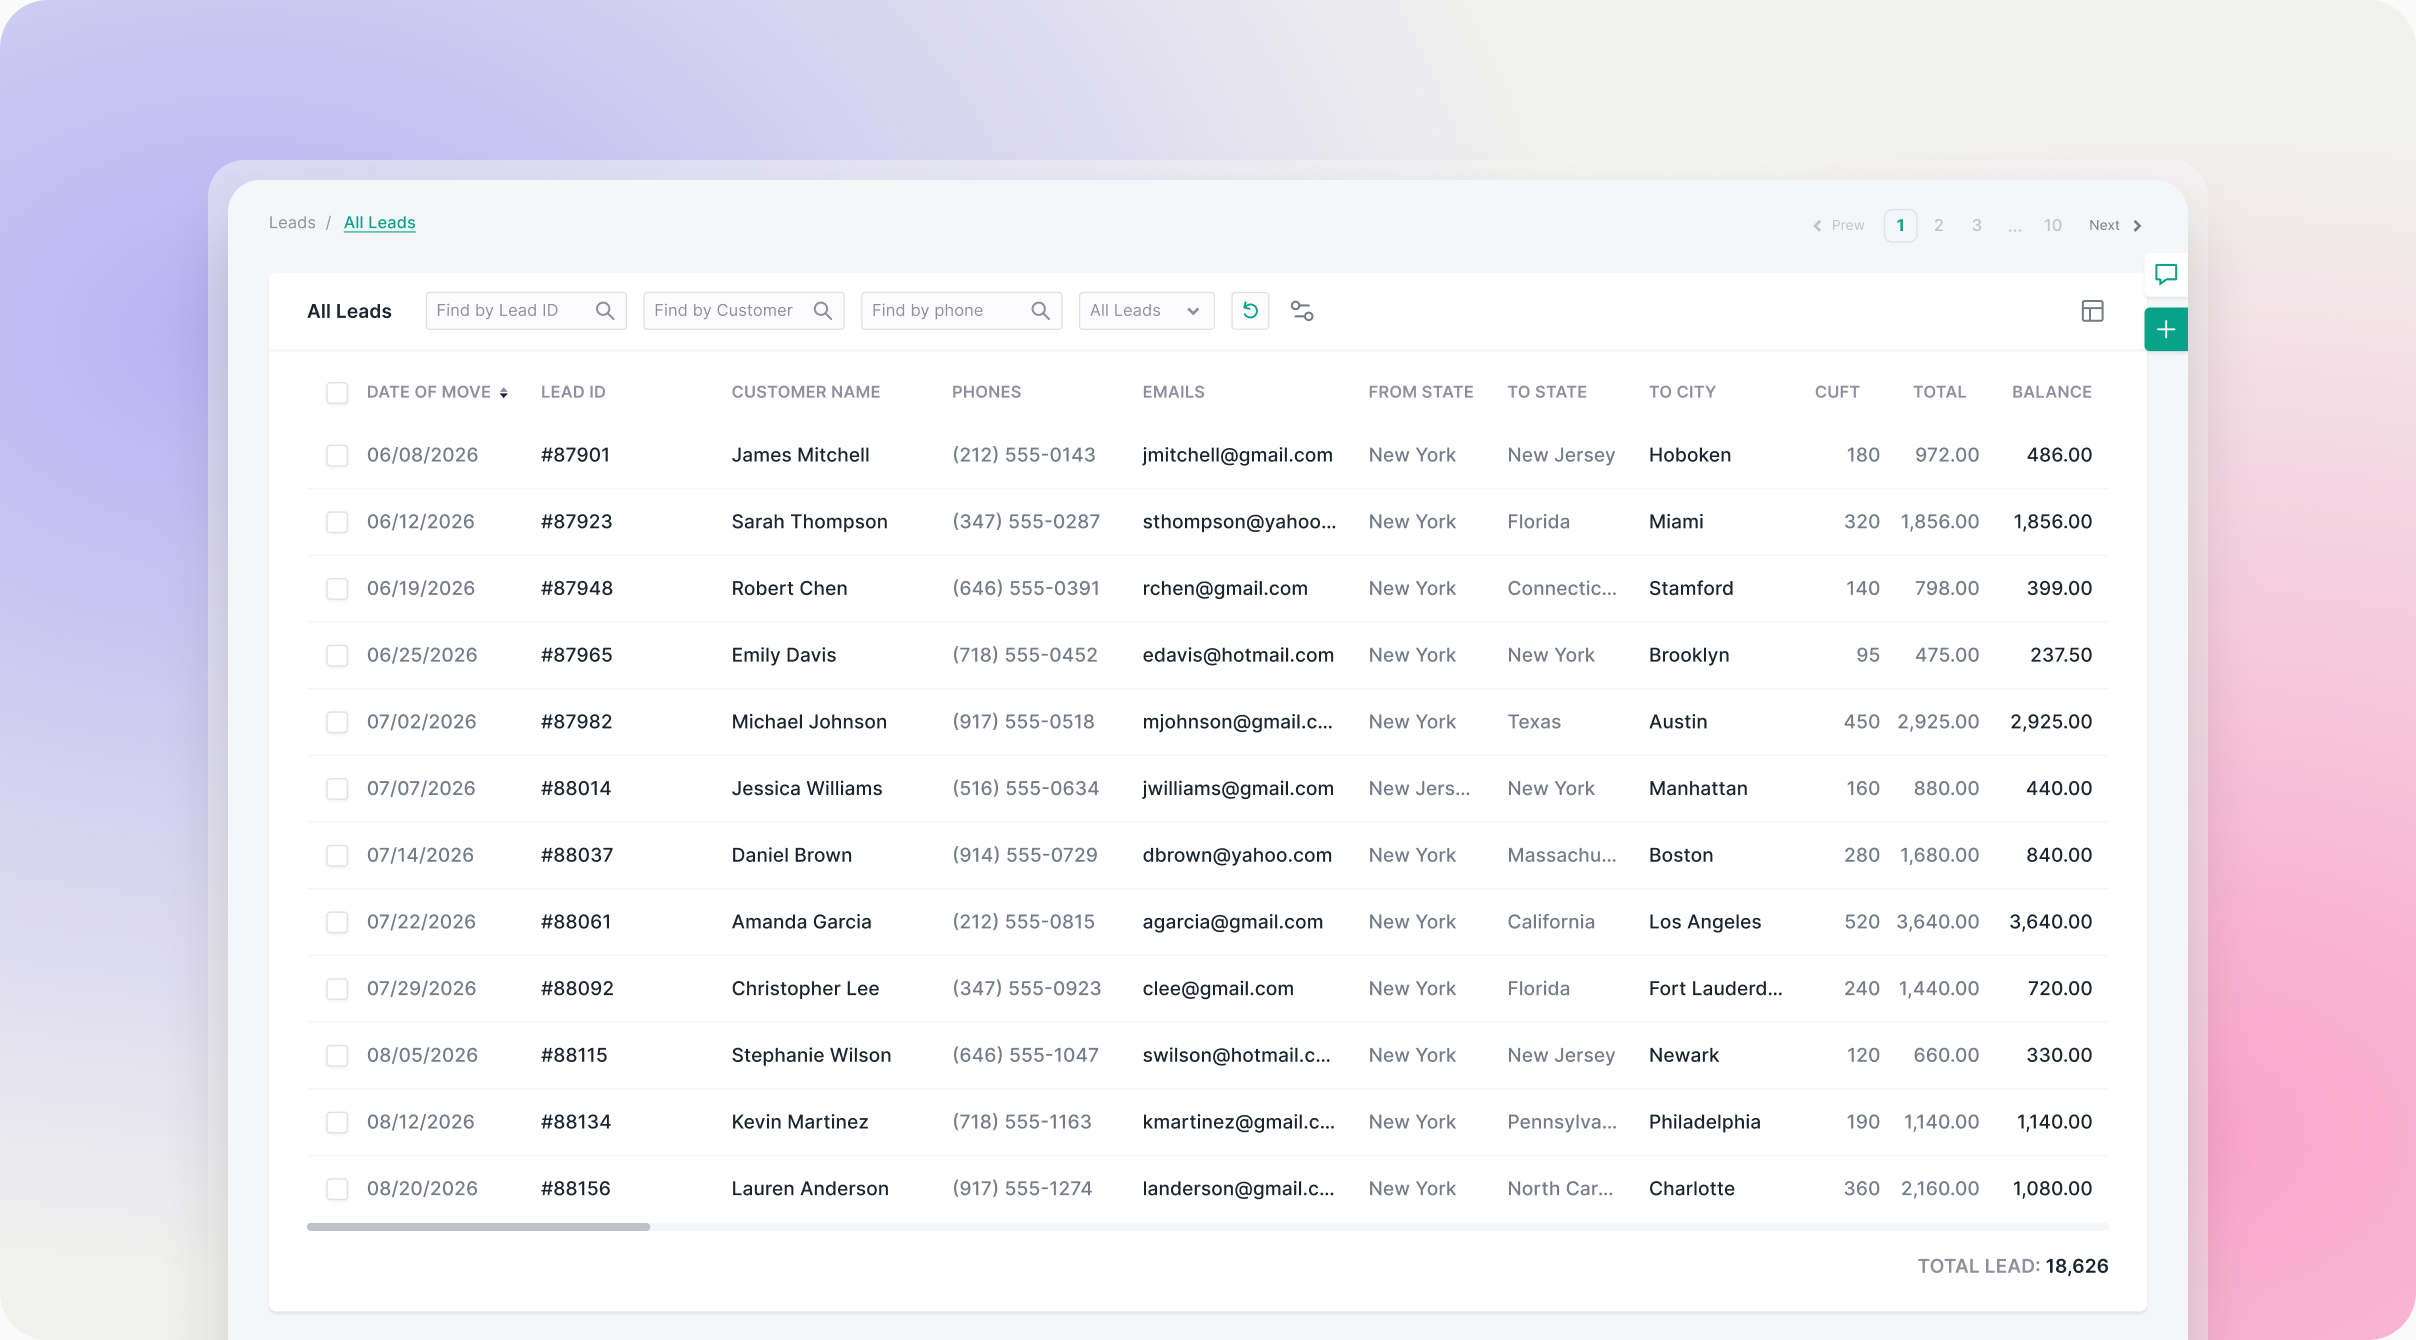The width and height of the screenshot is (2416, 1340).
Task: Click the Customer Name column header
Action: [806, 392]
